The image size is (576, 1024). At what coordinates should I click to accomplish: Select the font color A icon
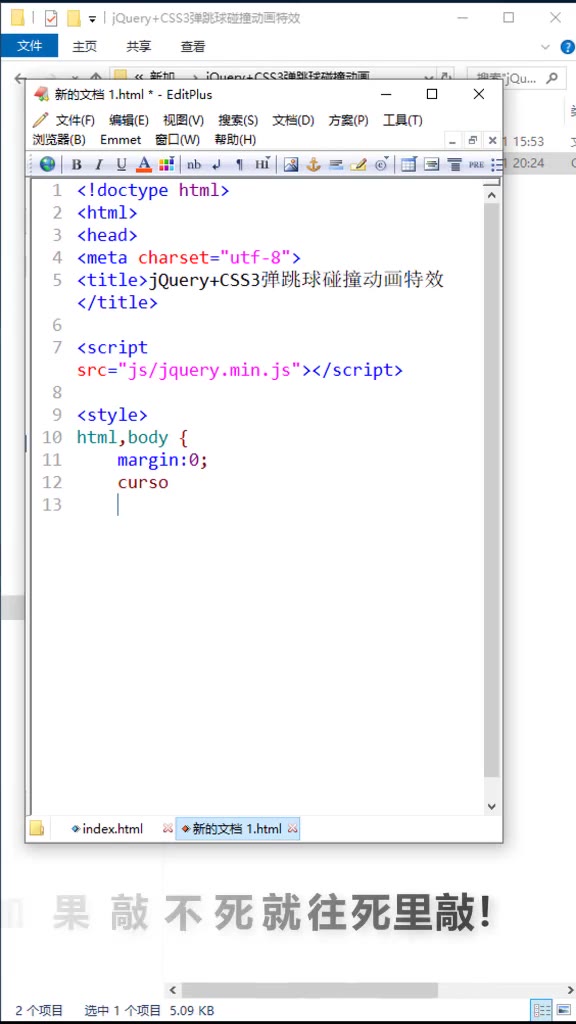tap(144, 165)
